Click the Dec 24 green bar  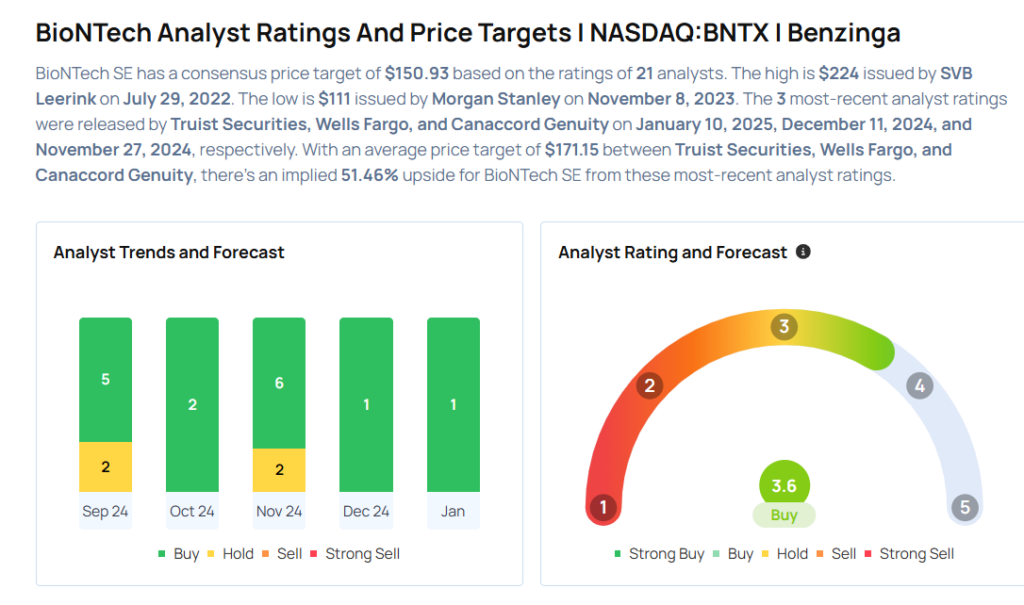click(366, 404)
